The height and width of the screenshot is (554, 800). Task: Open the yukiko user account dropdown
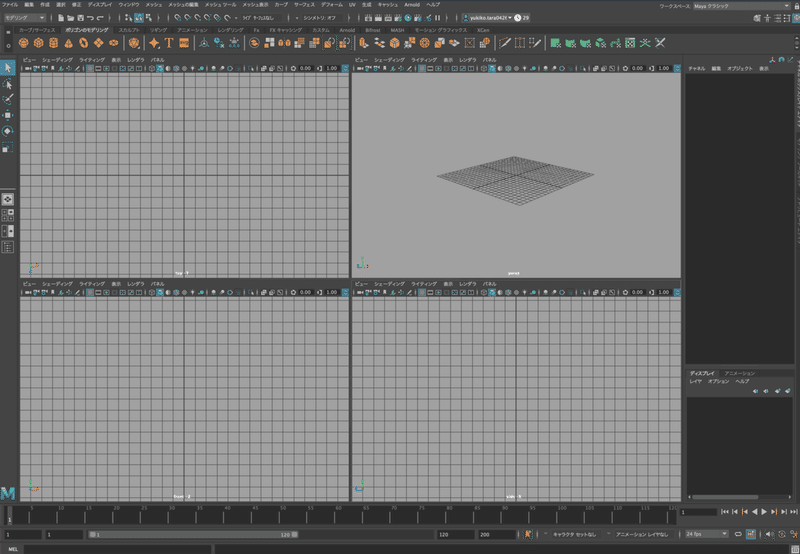[x=488, y=18]
